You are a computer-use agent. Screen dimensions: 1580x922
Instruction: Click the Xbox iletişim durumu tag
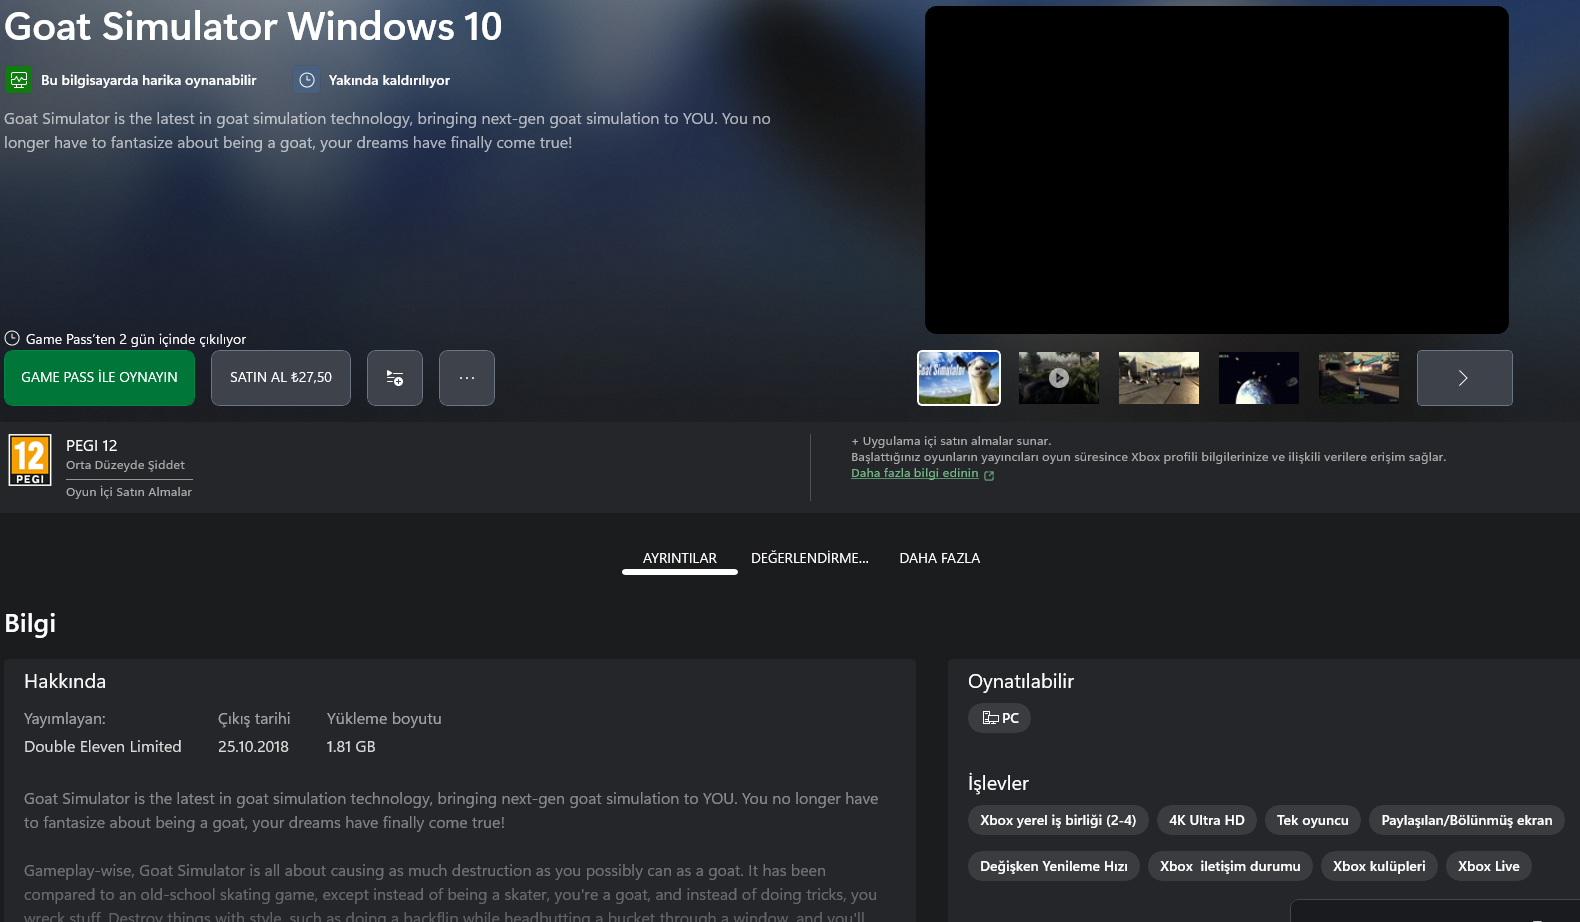pyautogui.click(x=1230, y=866)
